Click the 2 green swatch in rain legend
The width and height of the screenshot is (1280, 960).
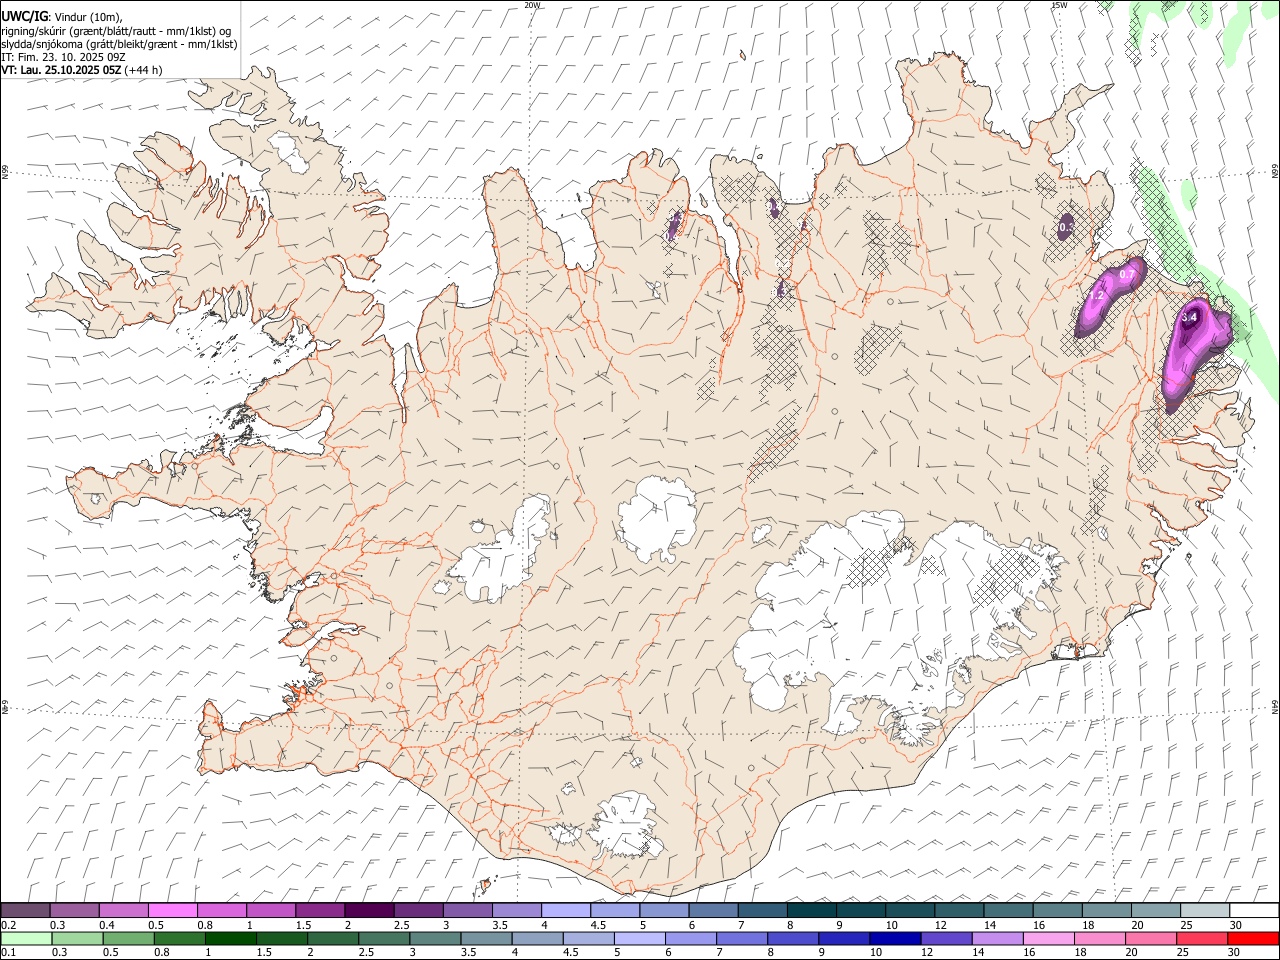[332, 938]
